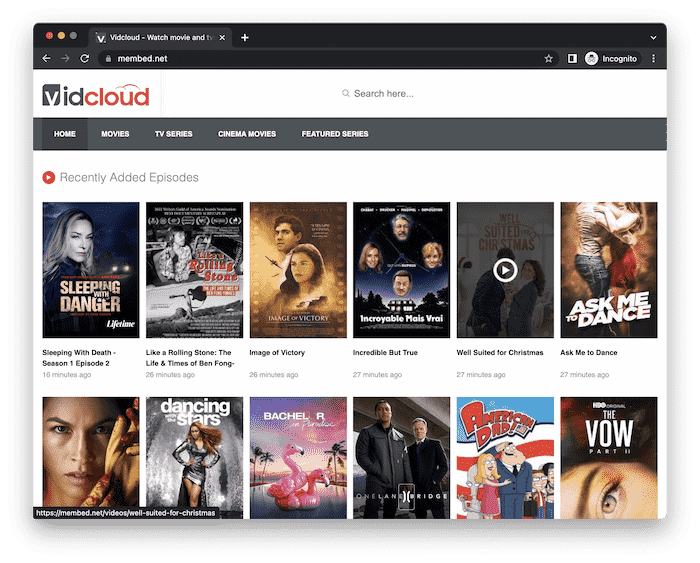The image size is (700, 563).
Task: Click the browser forward arrow
Action: pos(66,58)
